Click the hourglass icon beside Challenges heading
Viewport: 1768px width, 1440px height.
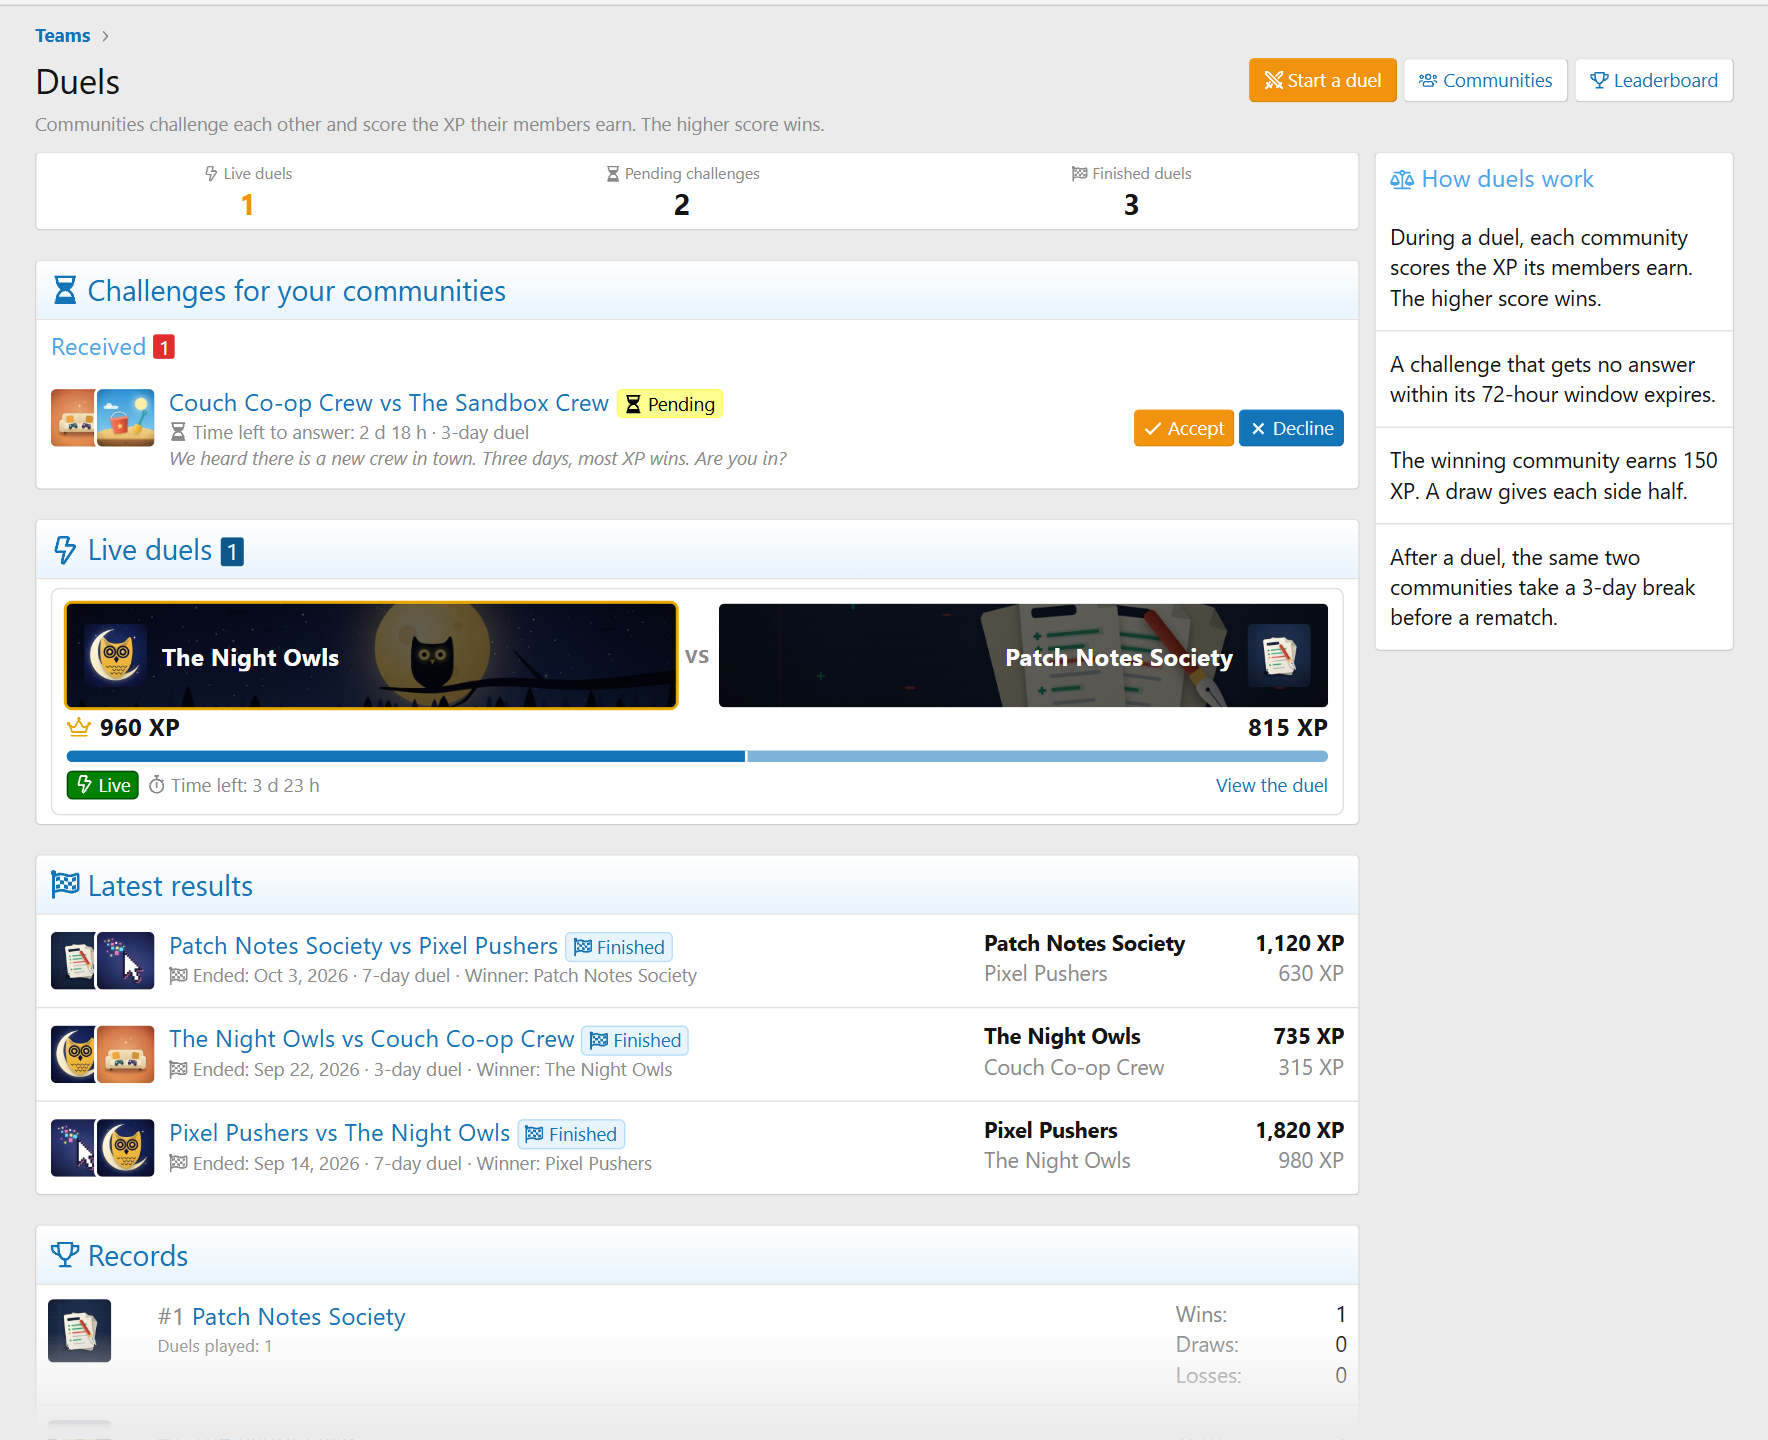pyautogui.click(x=65, y=291)
